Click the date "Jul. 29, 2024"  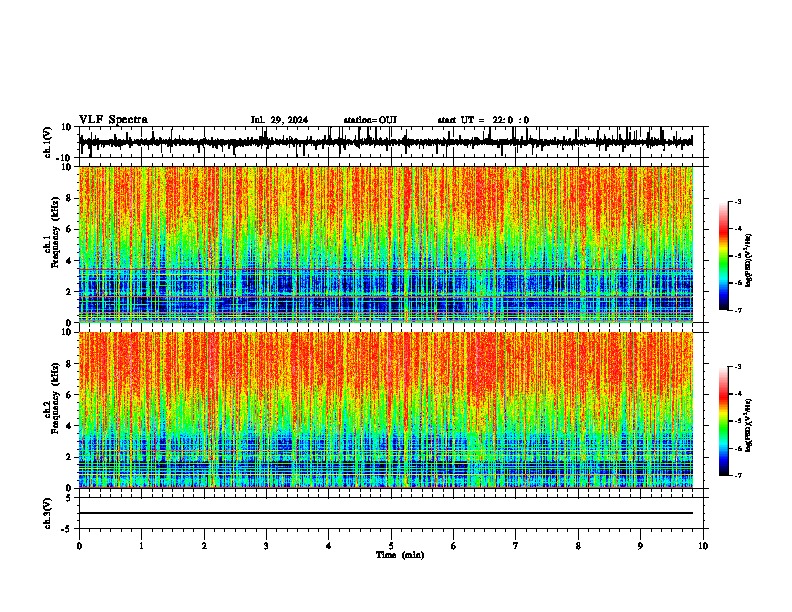(x=279, y=120)
